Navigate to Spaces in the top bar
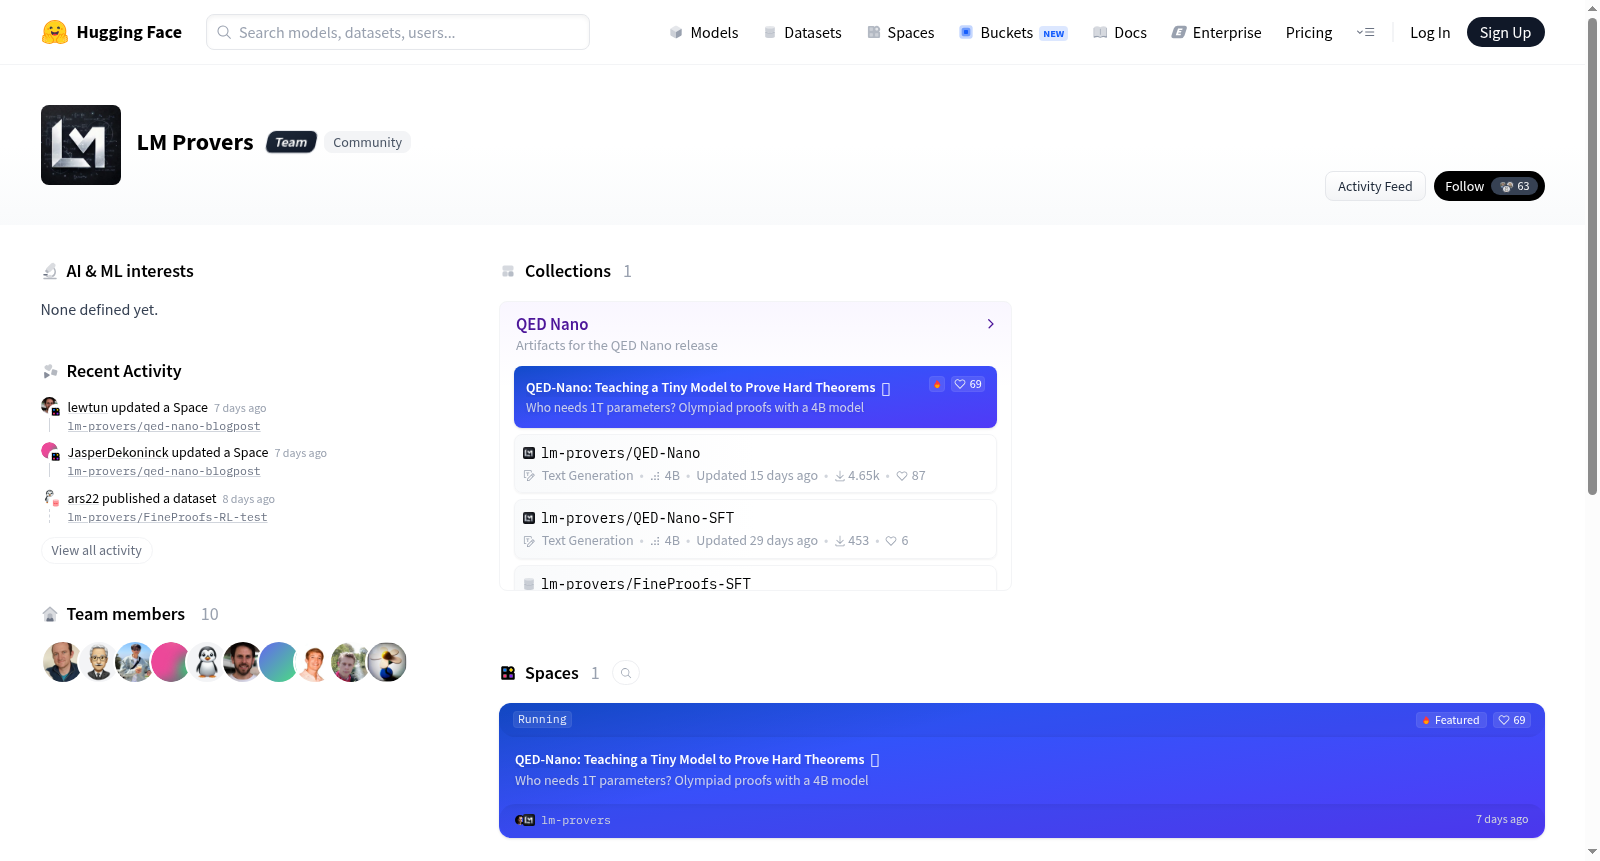 (900, 33)
